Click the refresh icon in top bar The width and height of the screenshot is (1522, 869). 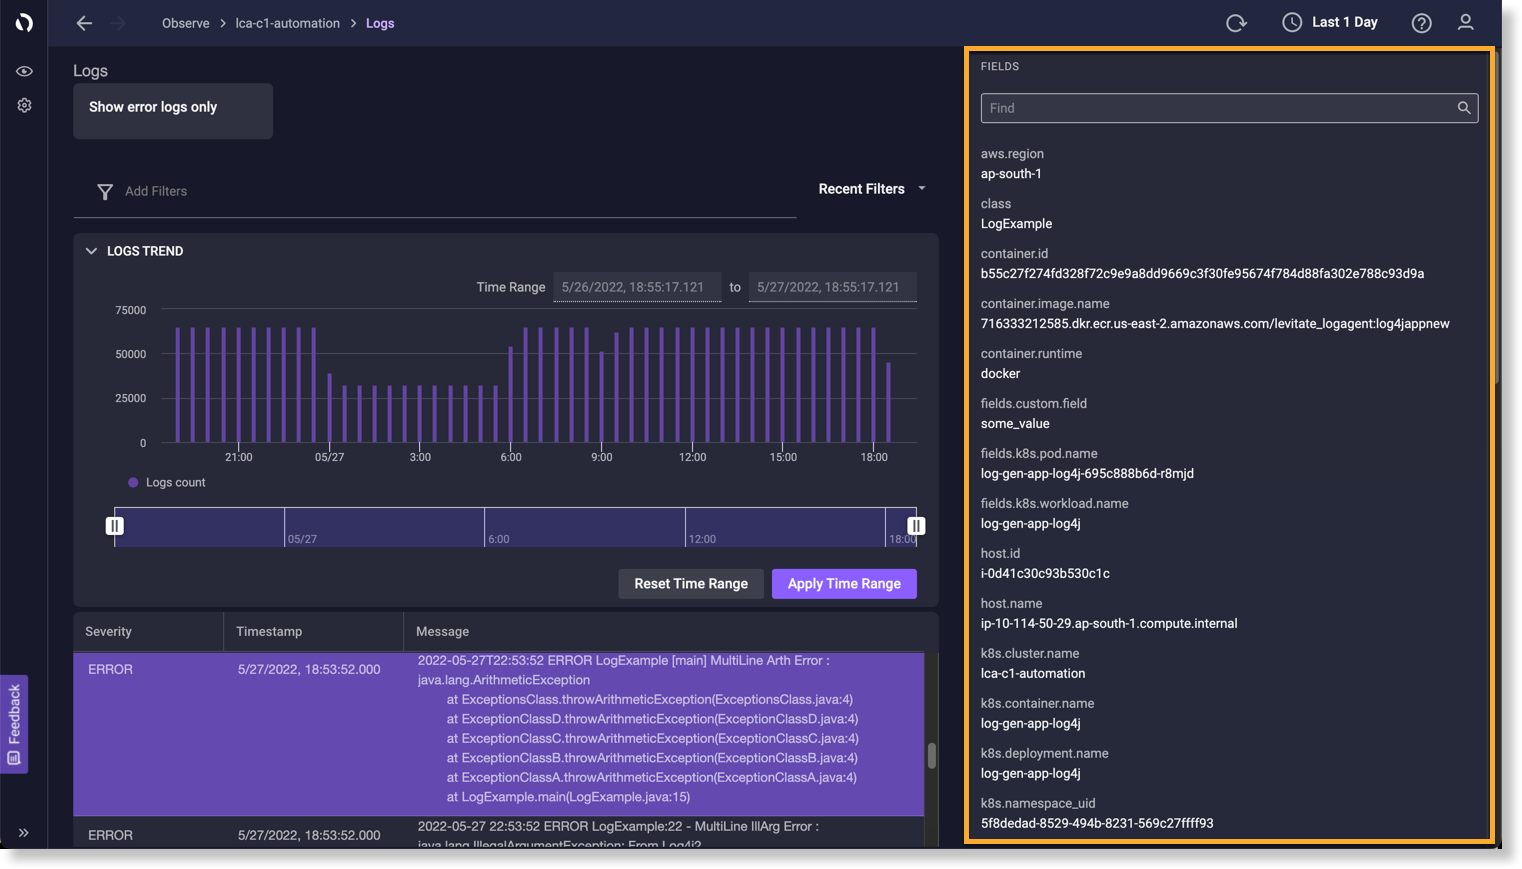click(x=1236, y=23)
